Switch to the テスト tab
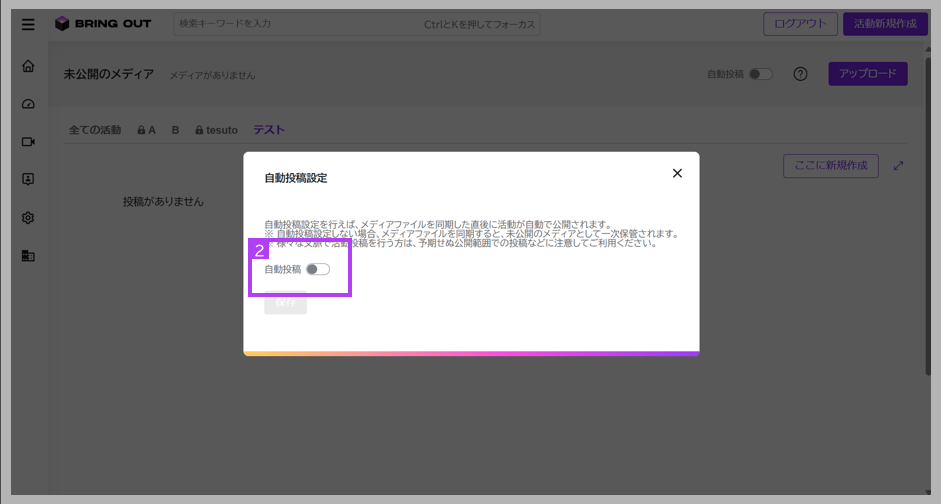 coord(269,130)
